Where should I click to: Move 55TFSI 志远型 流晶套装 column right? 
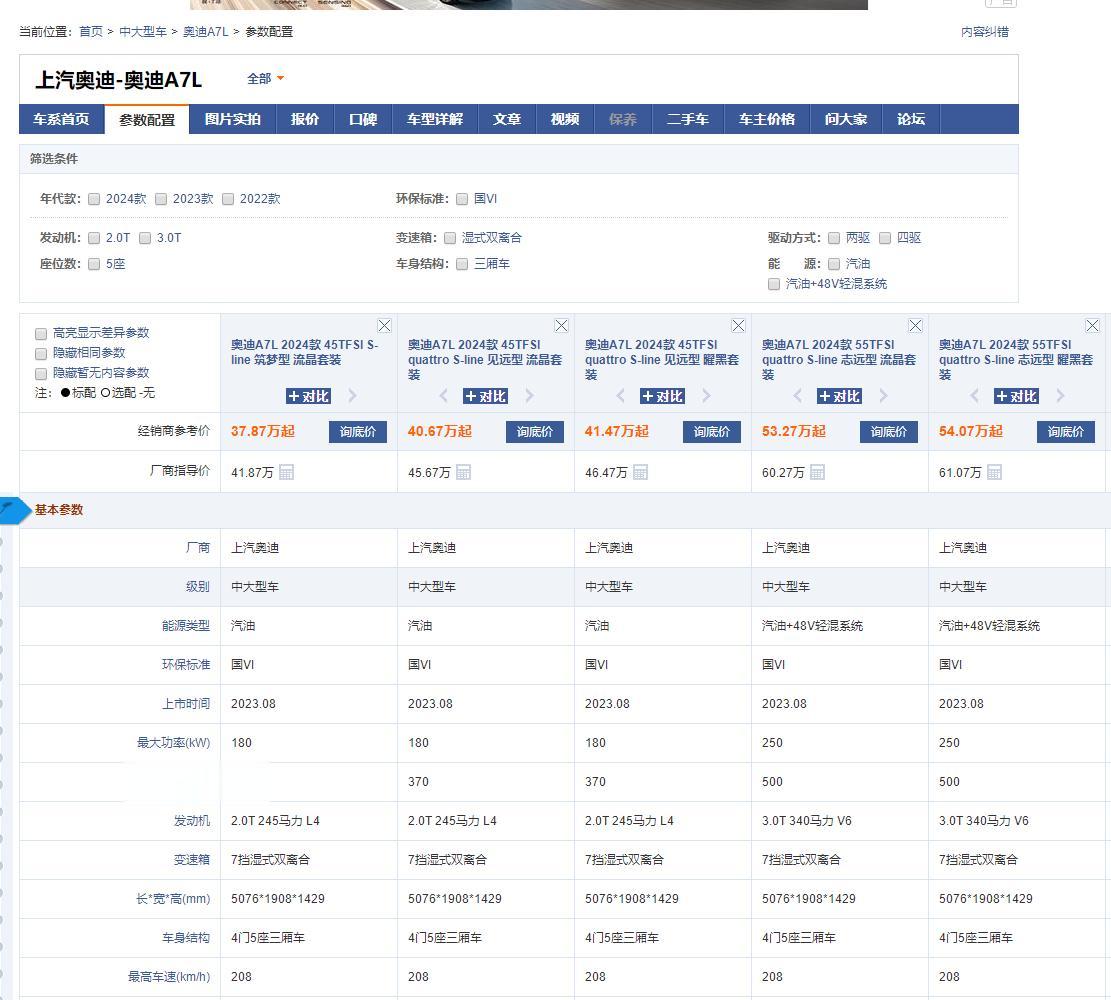coord(884,396)
